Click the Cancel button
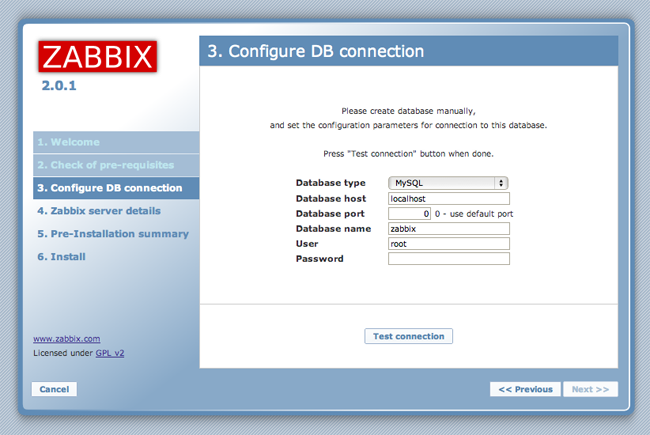The width and height of the screenshot is (650, 435). pos(54,389)
